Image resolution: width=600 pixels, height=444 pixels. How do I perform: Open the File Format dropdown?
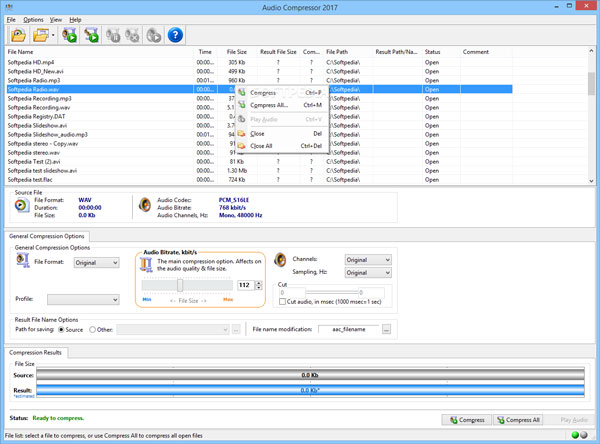(96, 263)
